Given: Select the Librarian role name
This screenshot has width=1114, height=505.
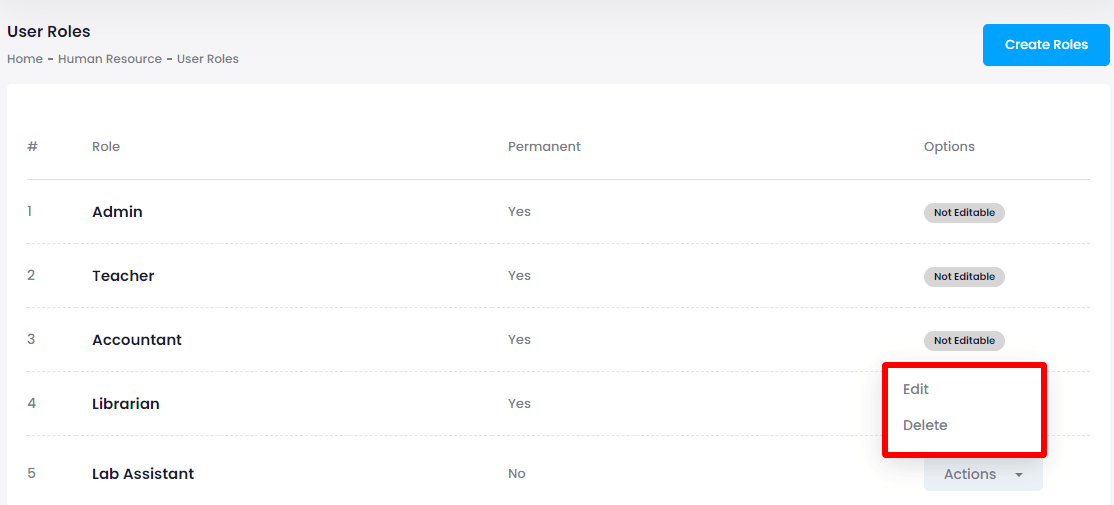Looking at the screenshot, I should tap(126, 404).
